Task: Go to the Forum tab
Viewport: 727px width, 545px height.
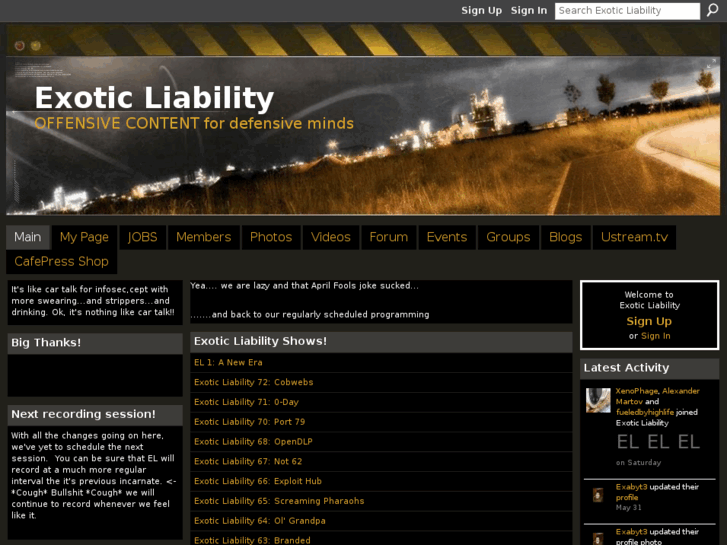Action: 389,237
